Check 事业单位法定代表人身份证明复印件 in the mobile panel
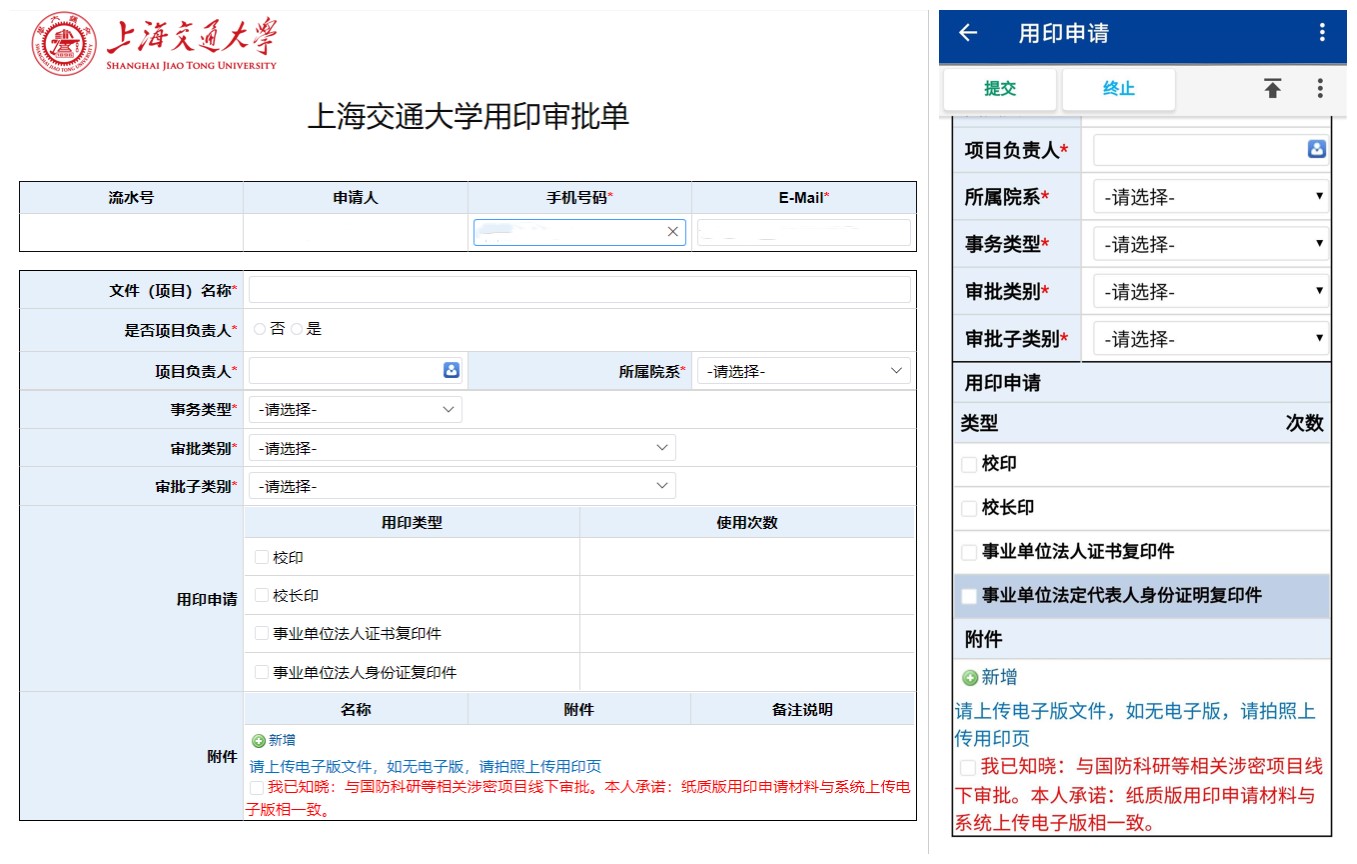Image resolution: width=1357 pixels, height=864 pixels. [969, 596]
